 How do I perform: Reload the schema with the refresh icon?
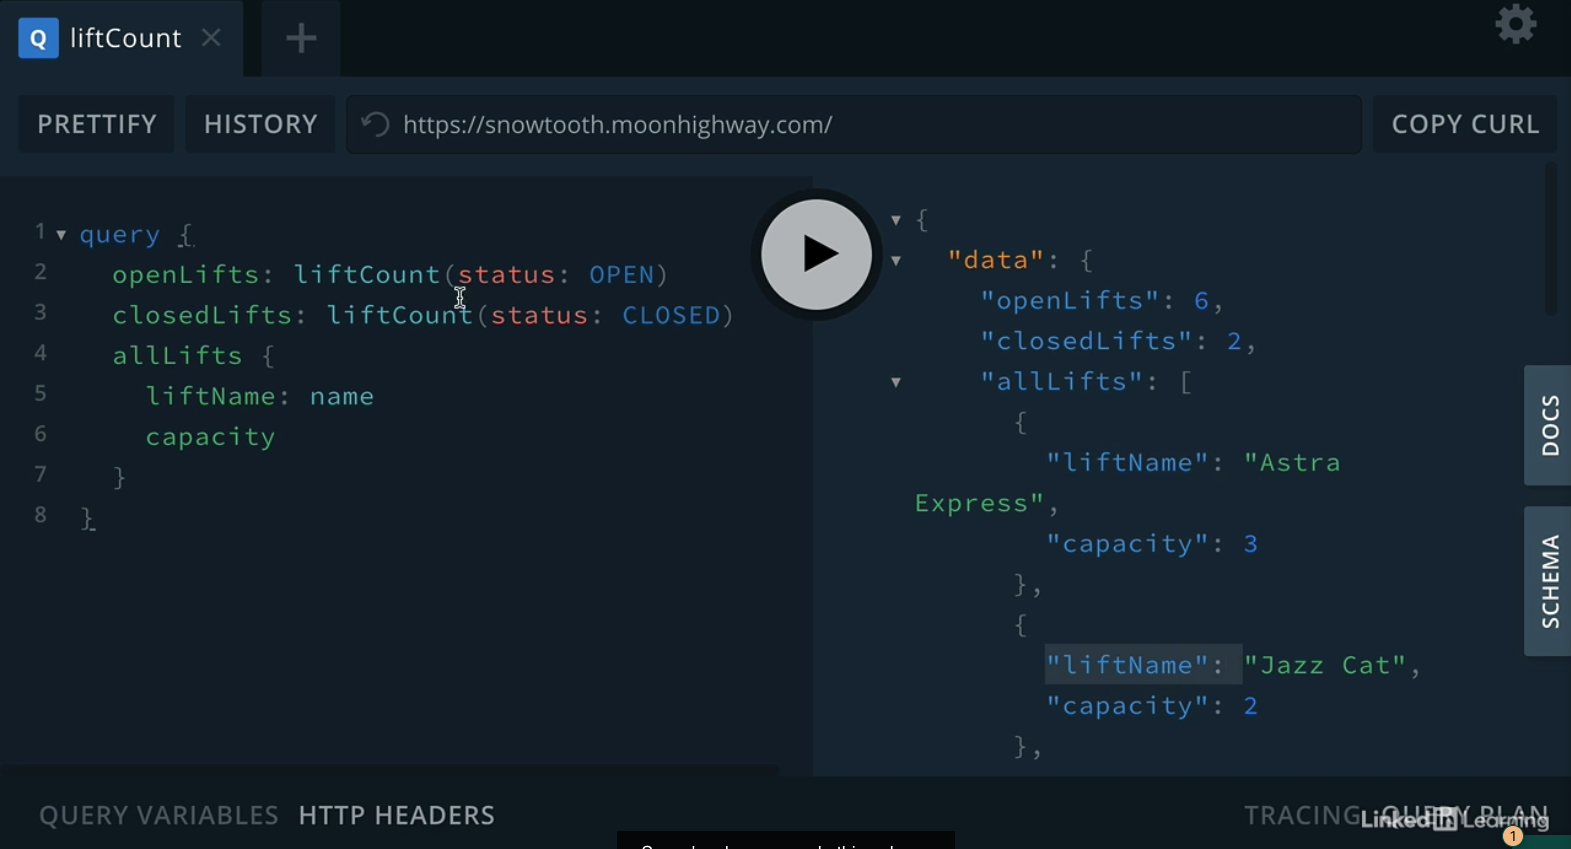(375, 124)
